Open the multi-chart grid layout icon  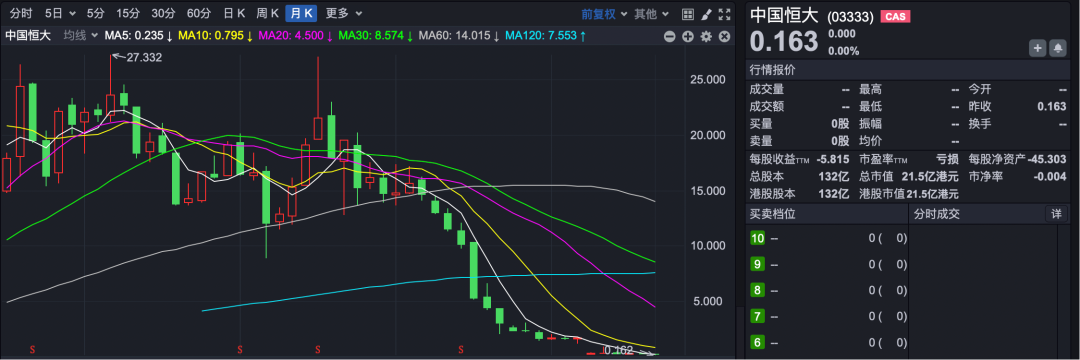[687, 14]
